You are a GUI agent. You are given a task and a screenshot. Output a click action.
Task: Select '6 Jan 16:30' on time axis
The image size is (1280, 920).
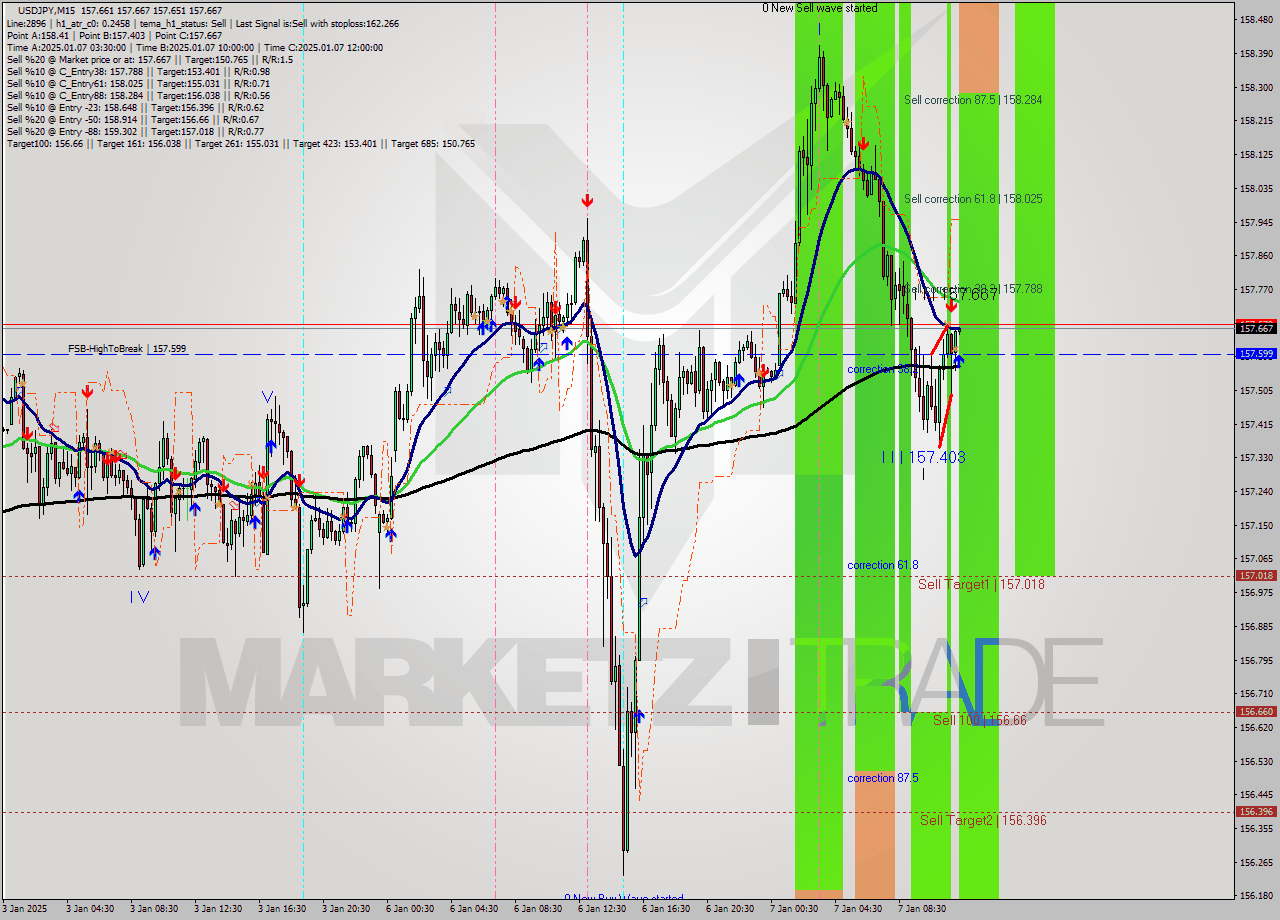[668, 909]
